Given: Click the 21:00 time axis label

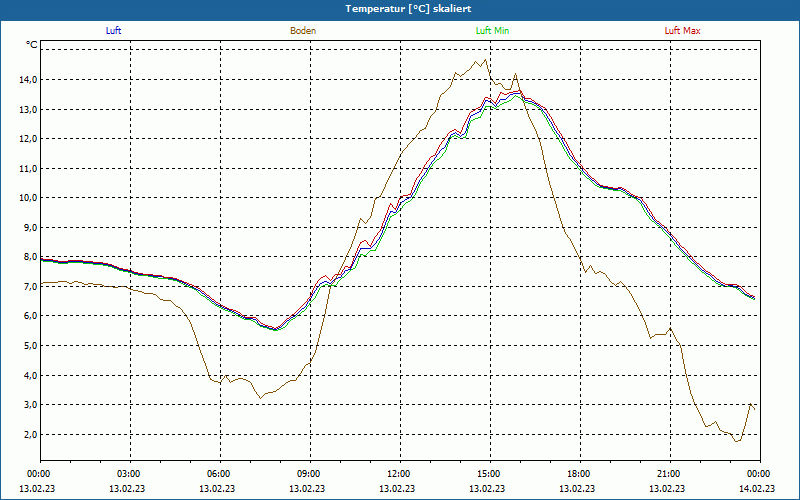Looking at the screenshot, I should click(x=670, y=474).
